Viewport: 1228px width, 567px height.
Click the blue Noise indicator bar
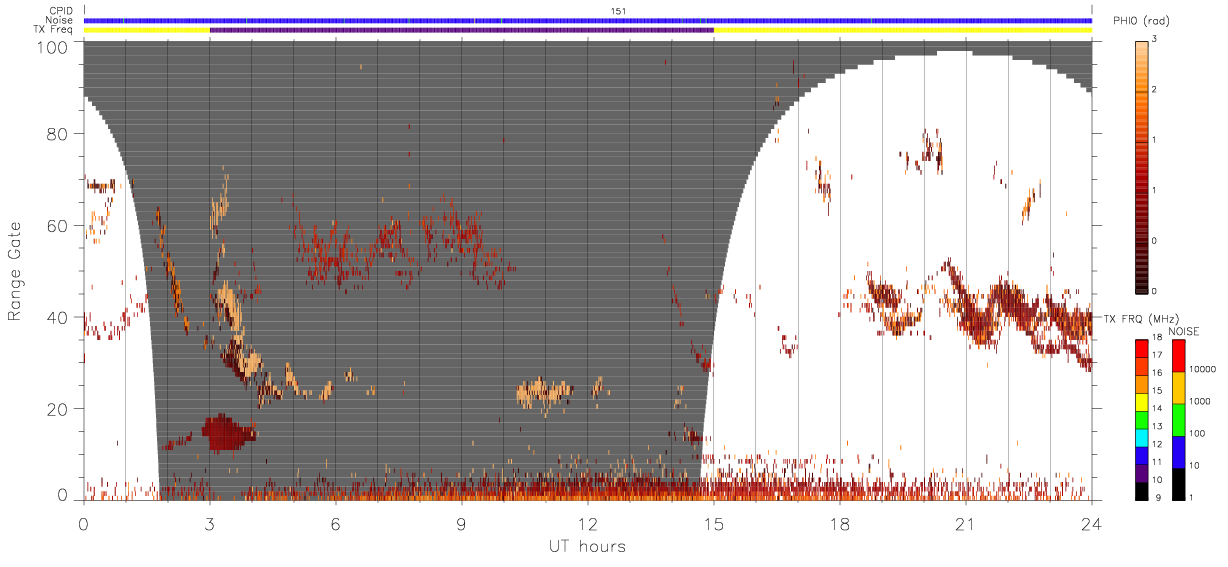[x=588, y=20]
